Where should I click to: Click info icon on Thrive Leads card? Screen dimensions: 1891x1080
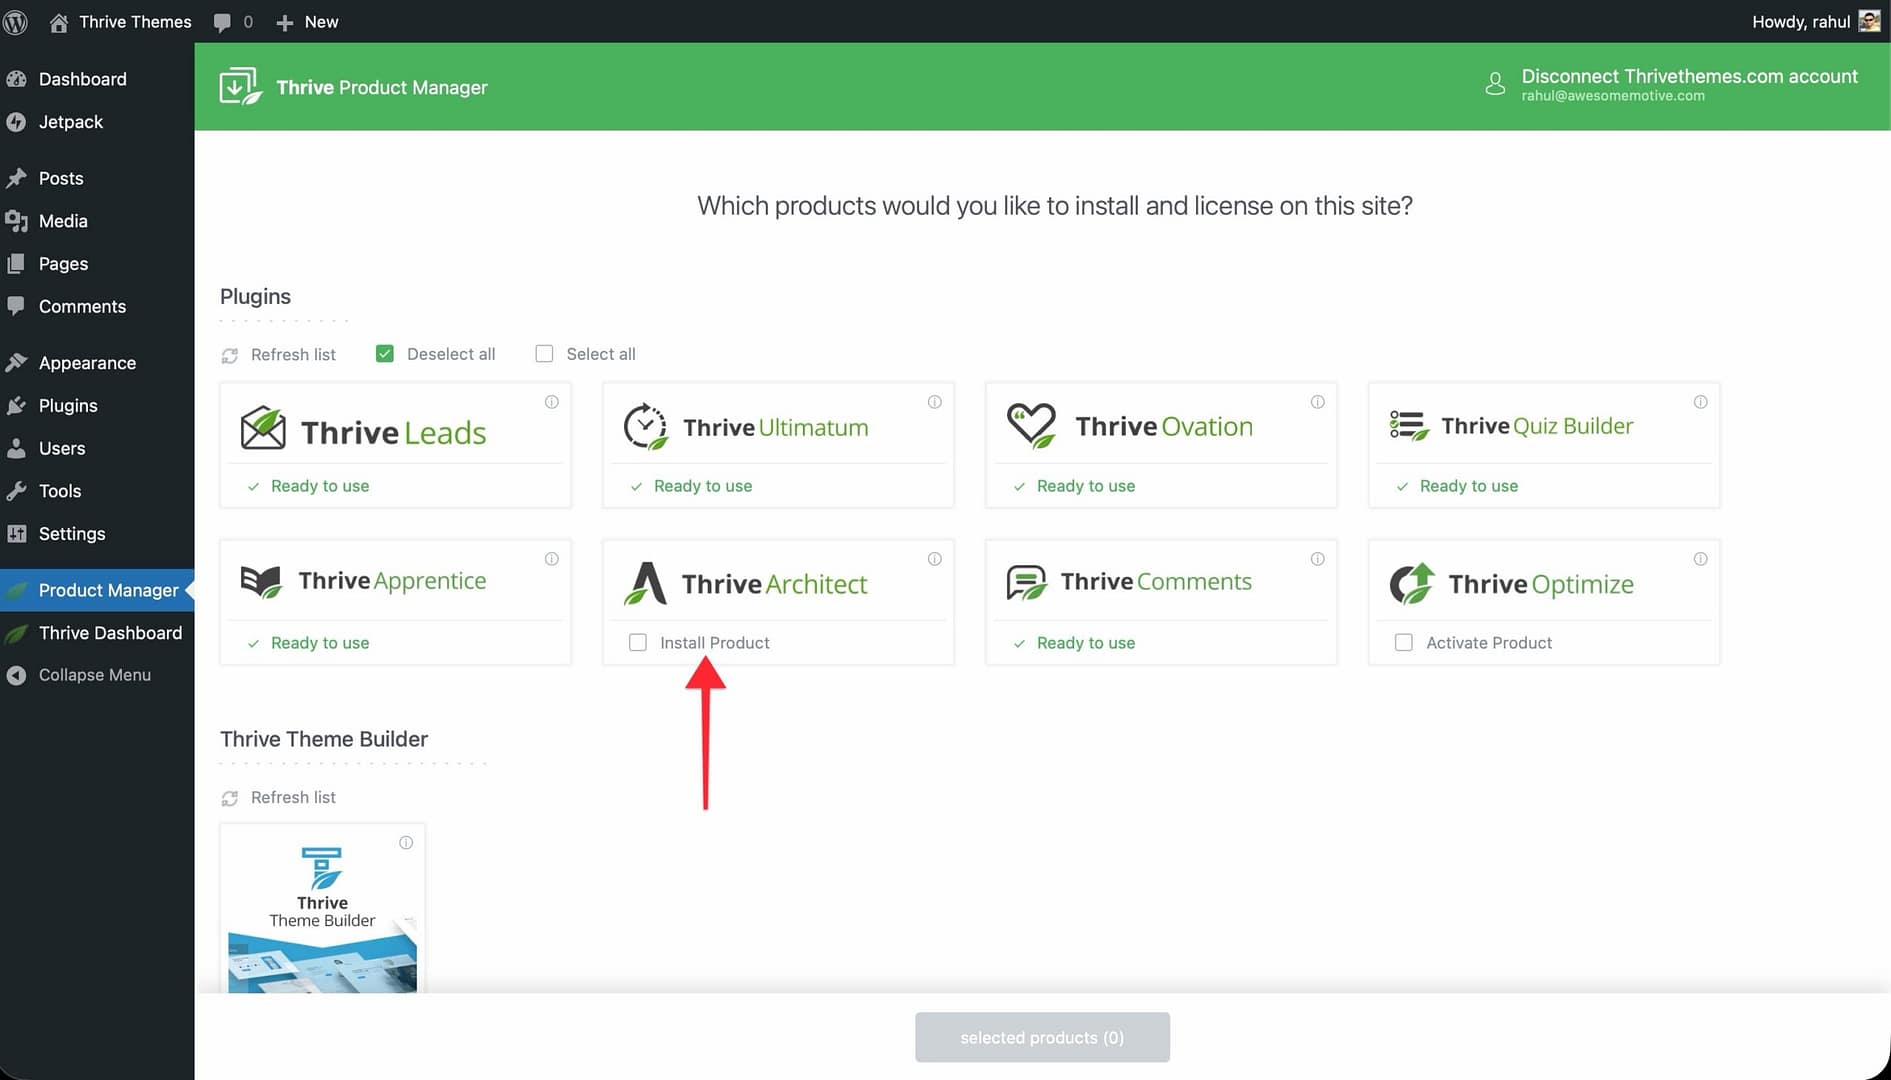point(551,402)
